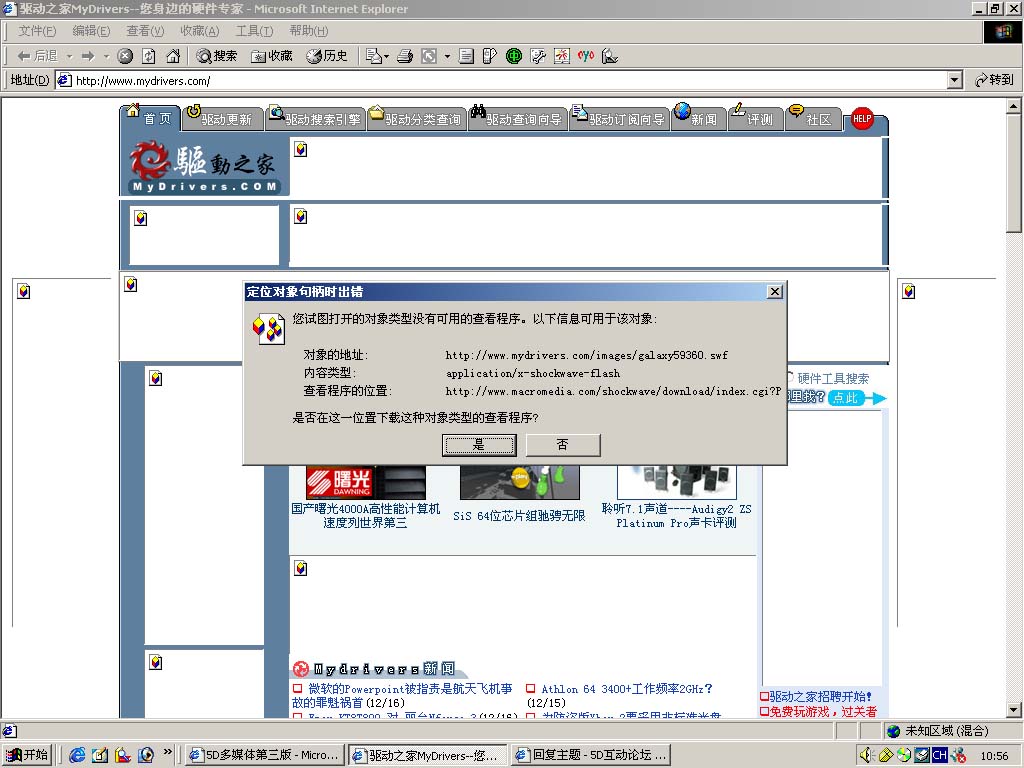Click 是 (Yes) in the error dialog
Viewport: 1024px width, 768px height.
pyautogui.click(x=479, y=445)
